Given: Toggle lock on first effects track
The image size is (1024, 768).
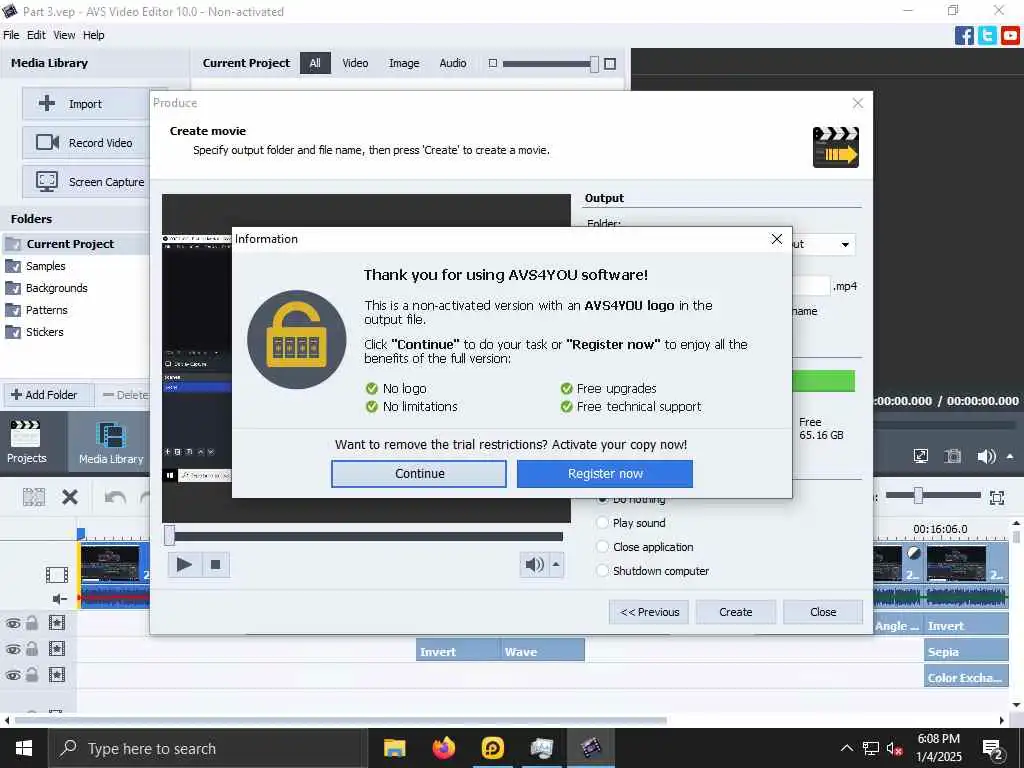Looking at the screenshot, I should click(x=31, y=622).
